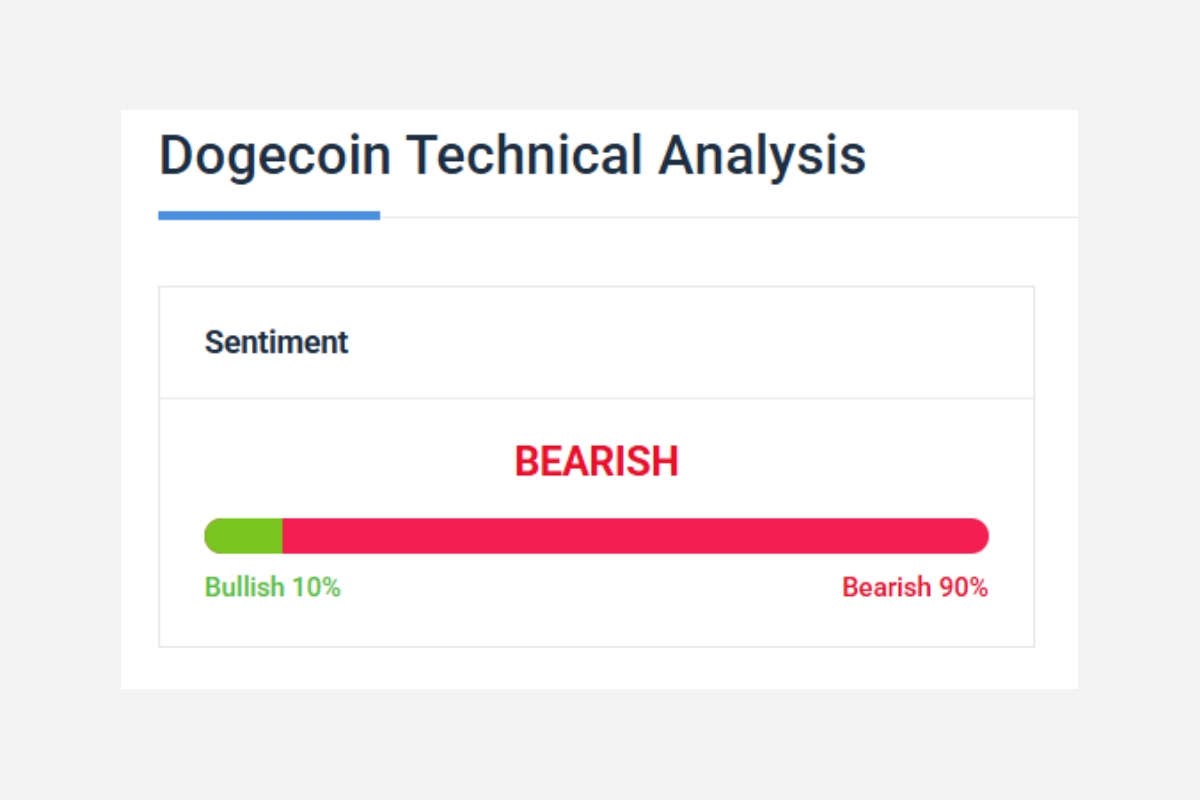
Task: Click where the green and red bar segments meet
Action: tap(283, 536)
